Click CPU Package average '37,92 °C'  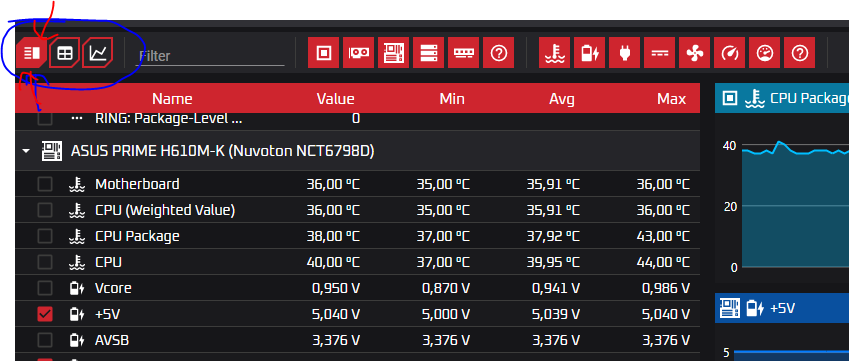point(553,236)
